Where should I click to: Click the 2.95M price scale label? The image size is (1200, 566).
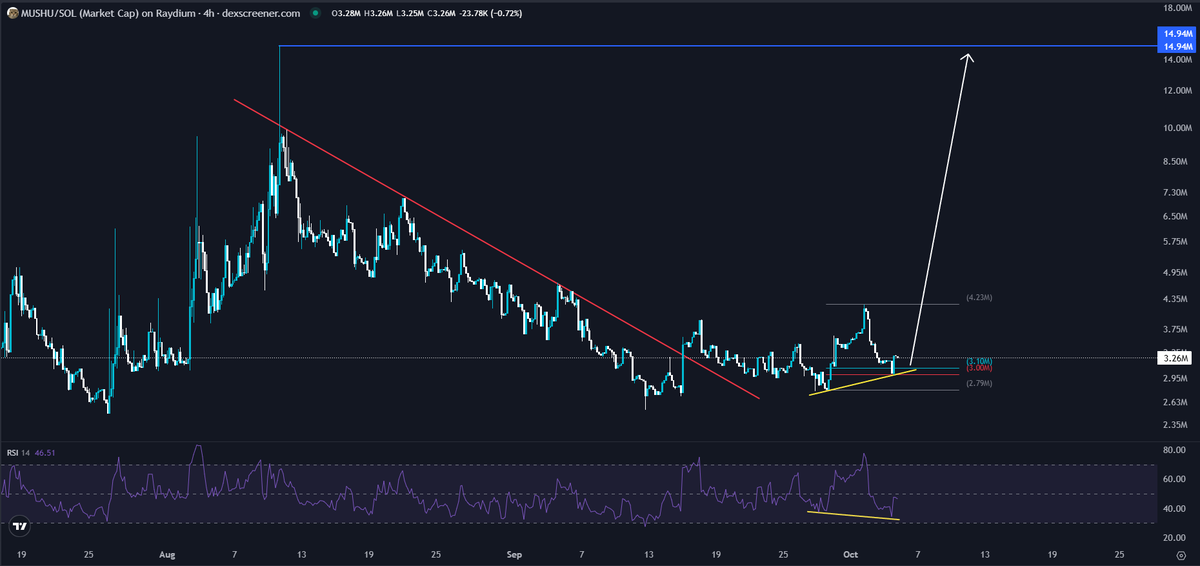[x=1174, y=378]
